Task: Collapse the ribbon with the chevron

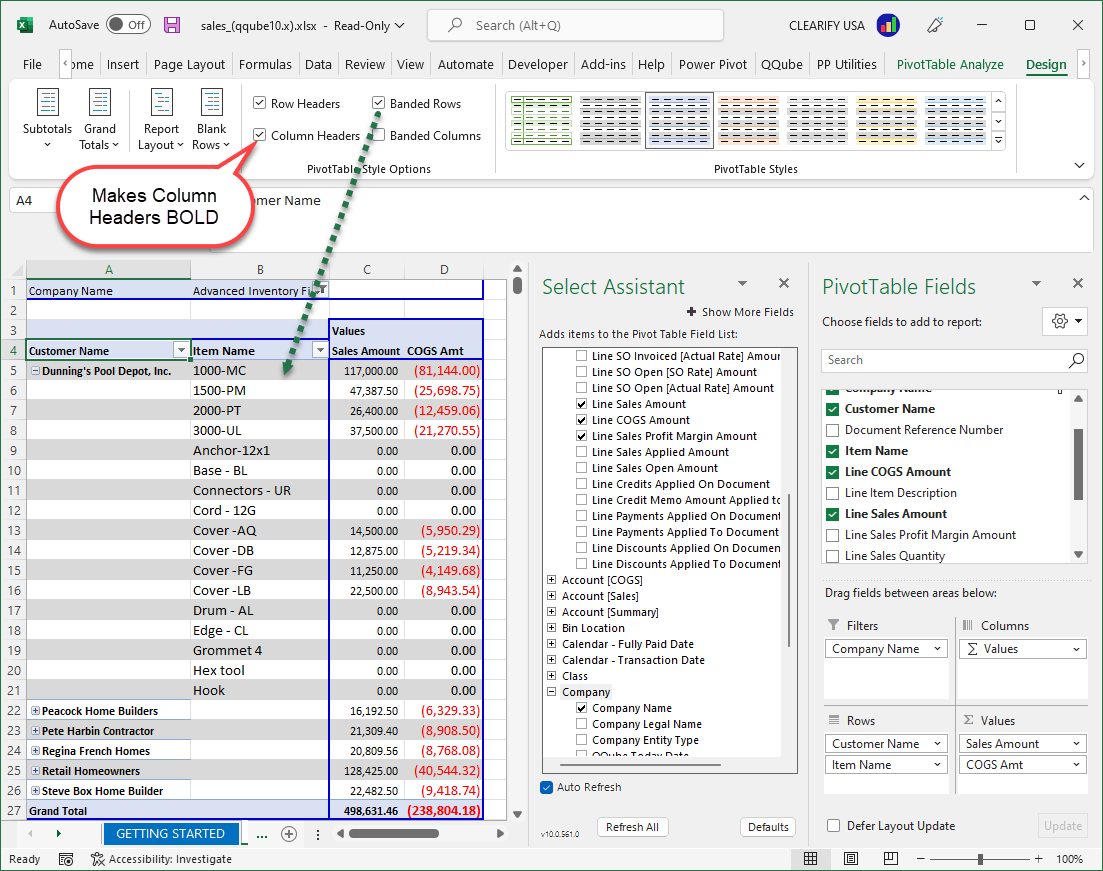Action: coord(1079,165)
